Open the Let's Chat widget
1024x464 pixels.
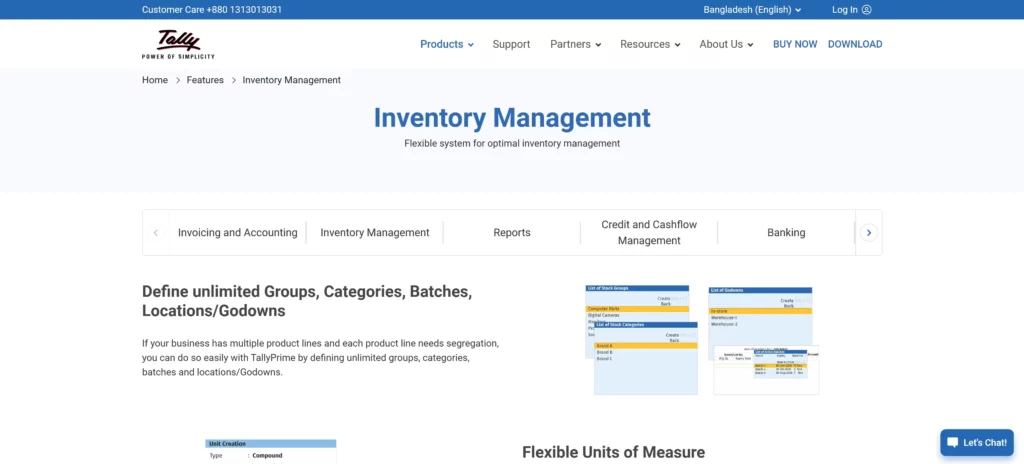(x=977, y=442)
